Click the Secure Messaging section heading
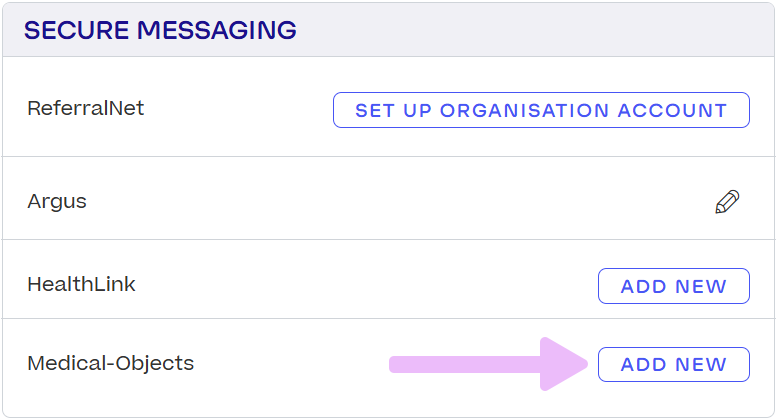This screenshot has height=420, width=778. pyautogui.click(x=160, y=30)
